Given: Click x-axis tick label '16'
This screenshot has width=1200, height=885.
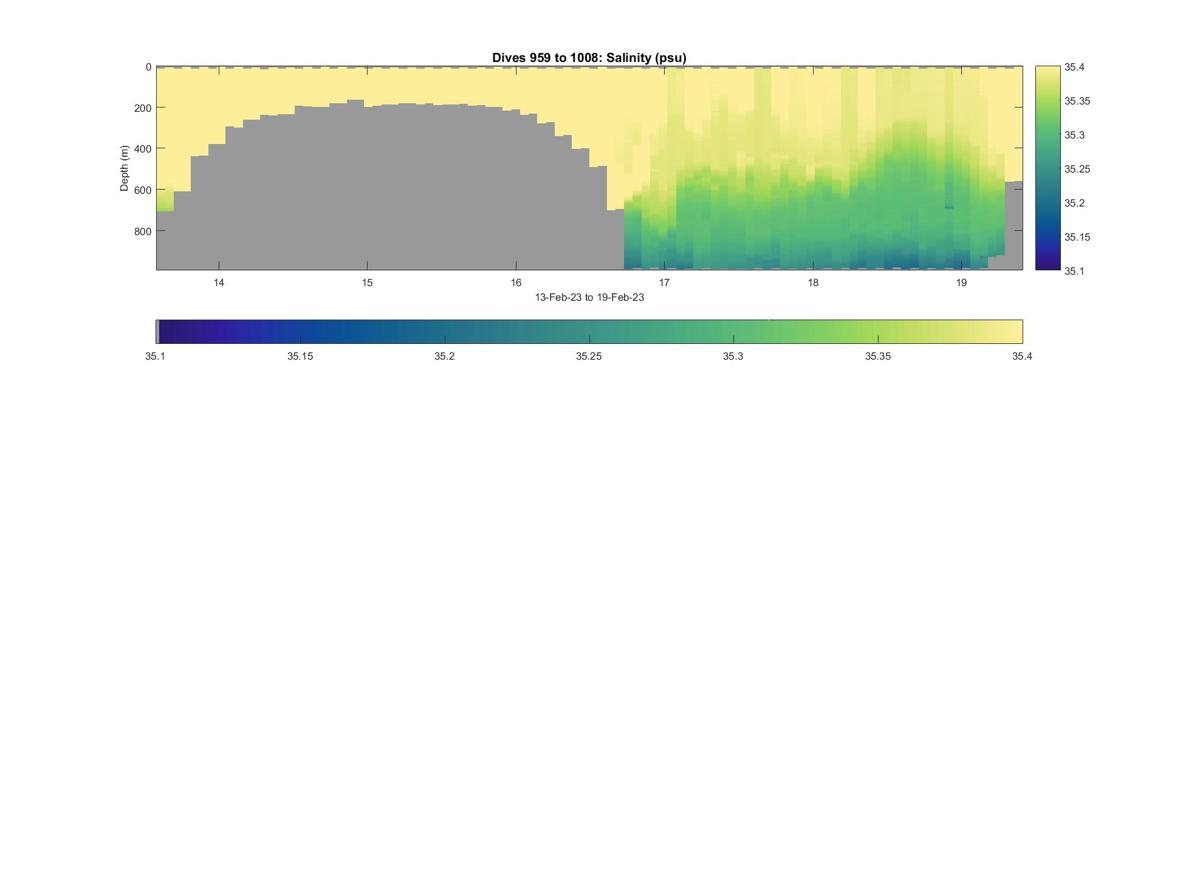Looking at the screenshot, I should pyautogui.click(x=516, y=283).
